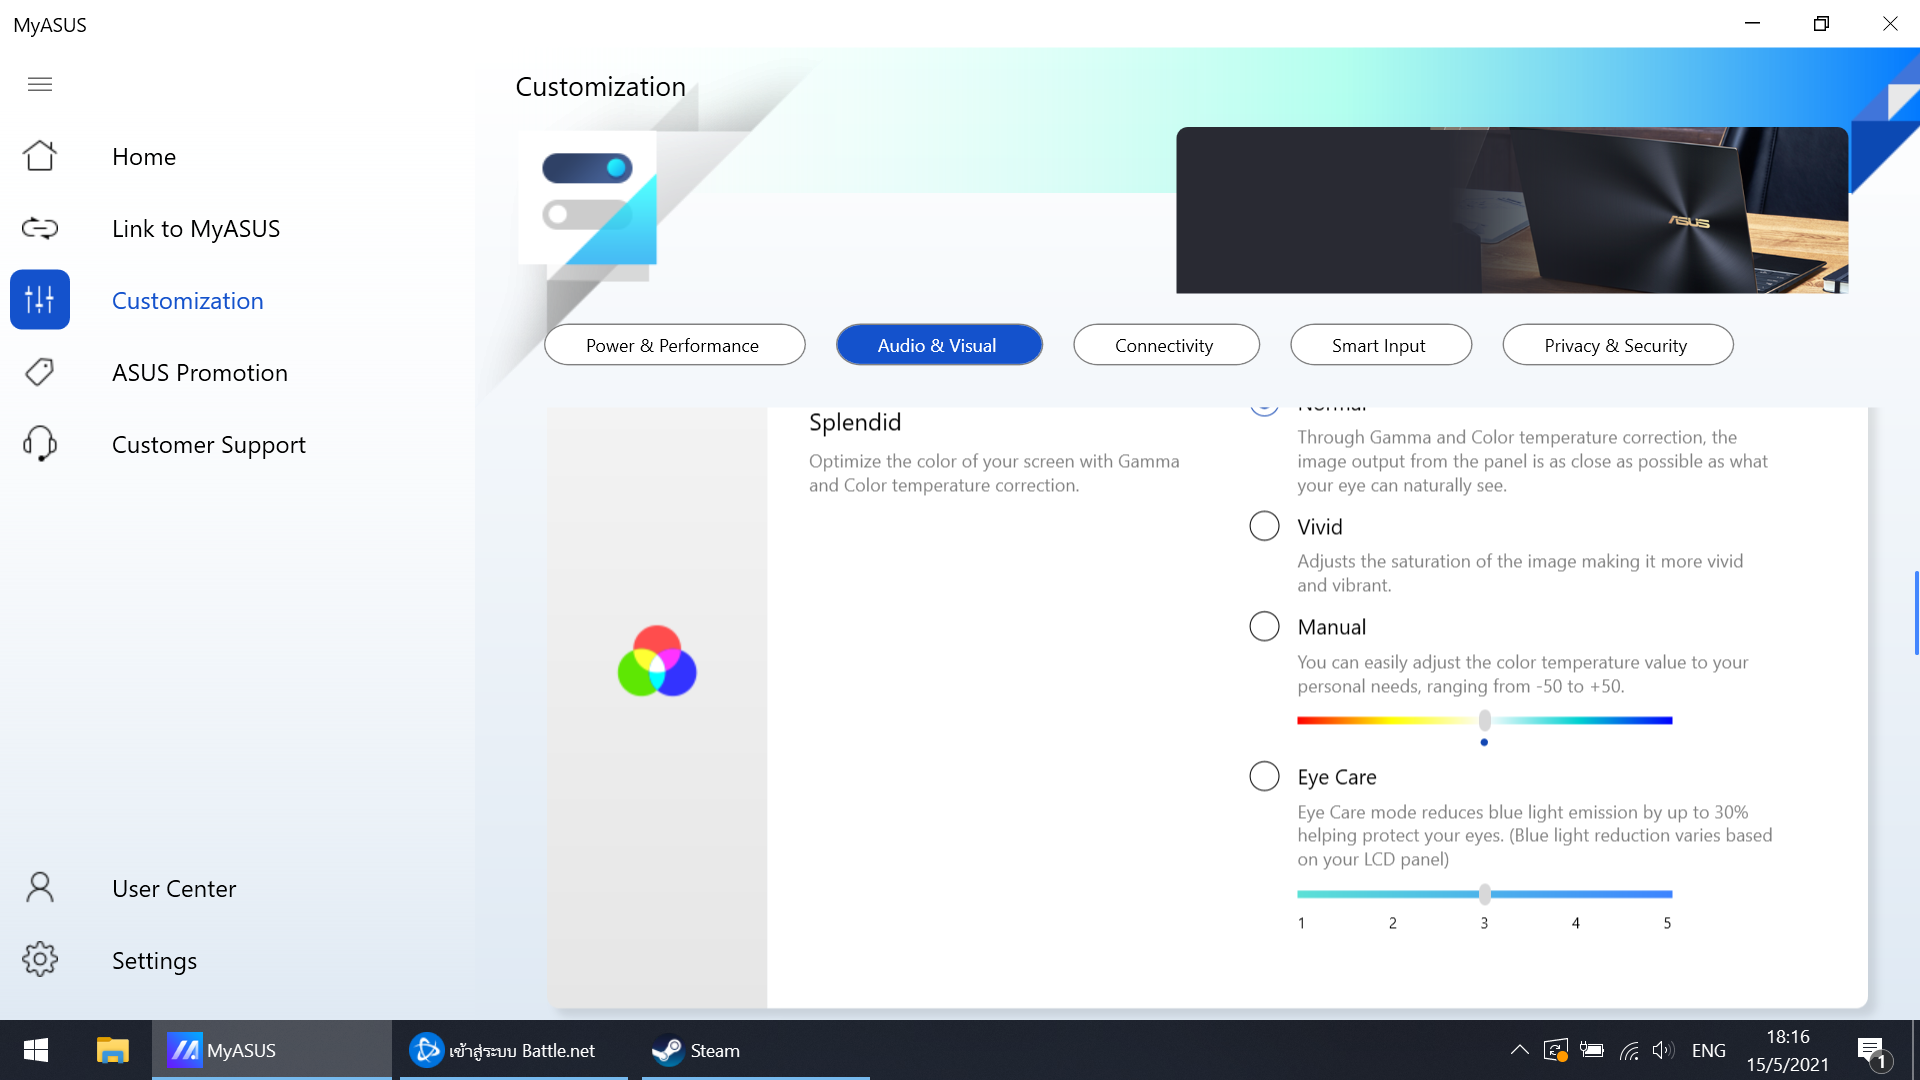Open File Explorer from the taskbar
Image resolution: width=1920 pixels, height=1080 pixels.
point(112,1050)
